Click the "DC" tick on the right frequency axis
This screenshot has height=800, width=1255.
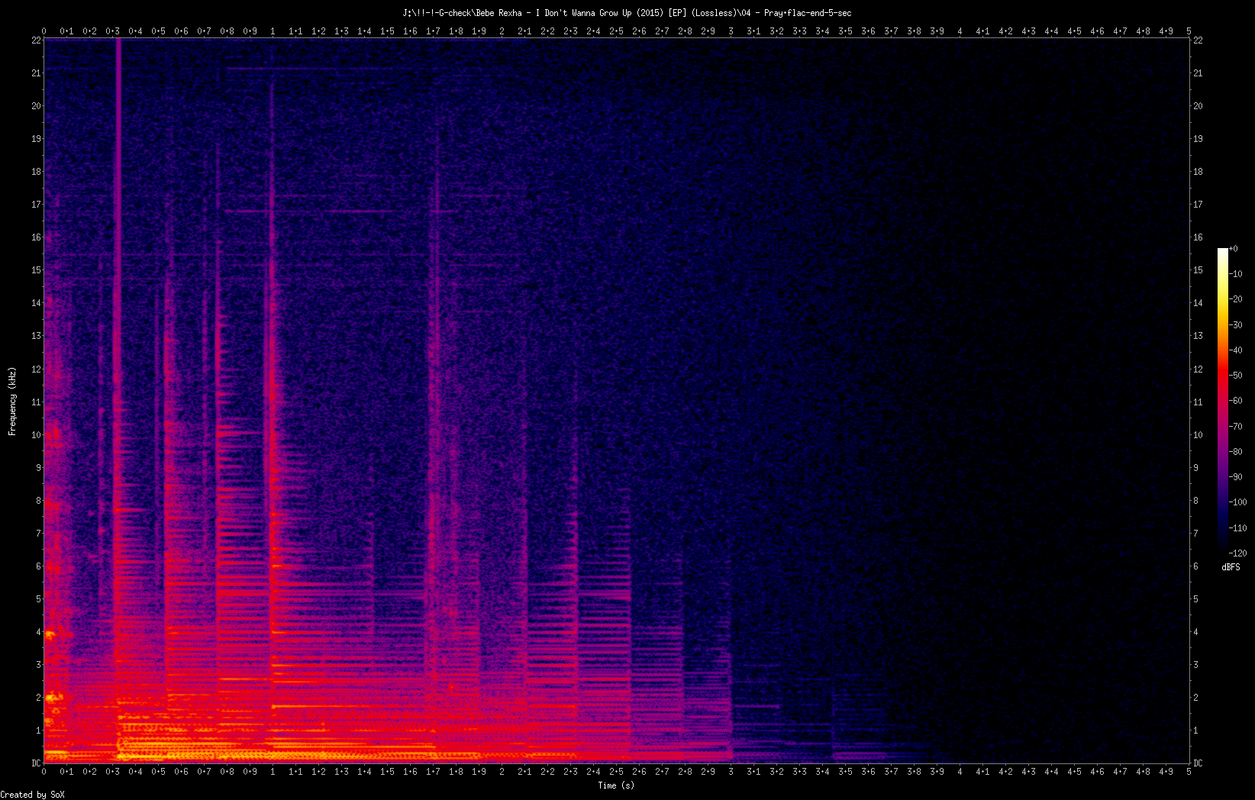[1199, 763]
